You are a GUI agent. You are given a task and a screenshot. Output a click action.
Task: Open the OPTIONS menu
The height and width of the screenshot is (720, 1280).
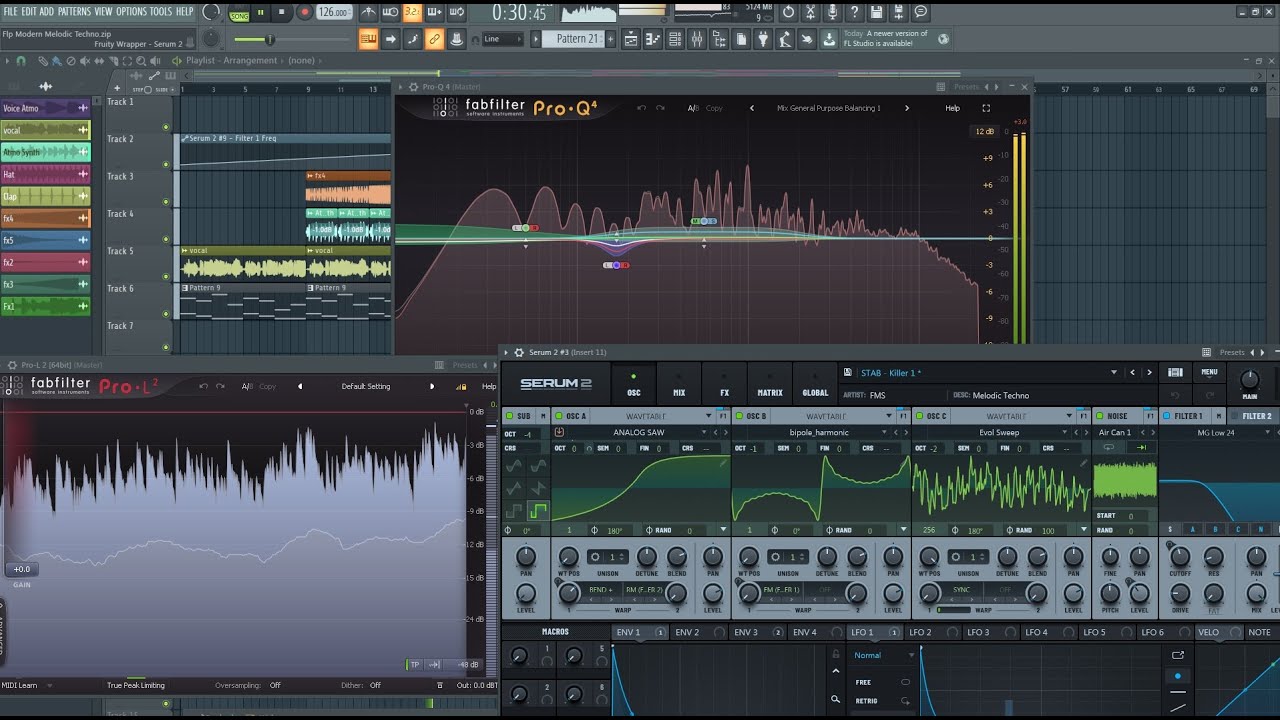[x=131, y=11]
